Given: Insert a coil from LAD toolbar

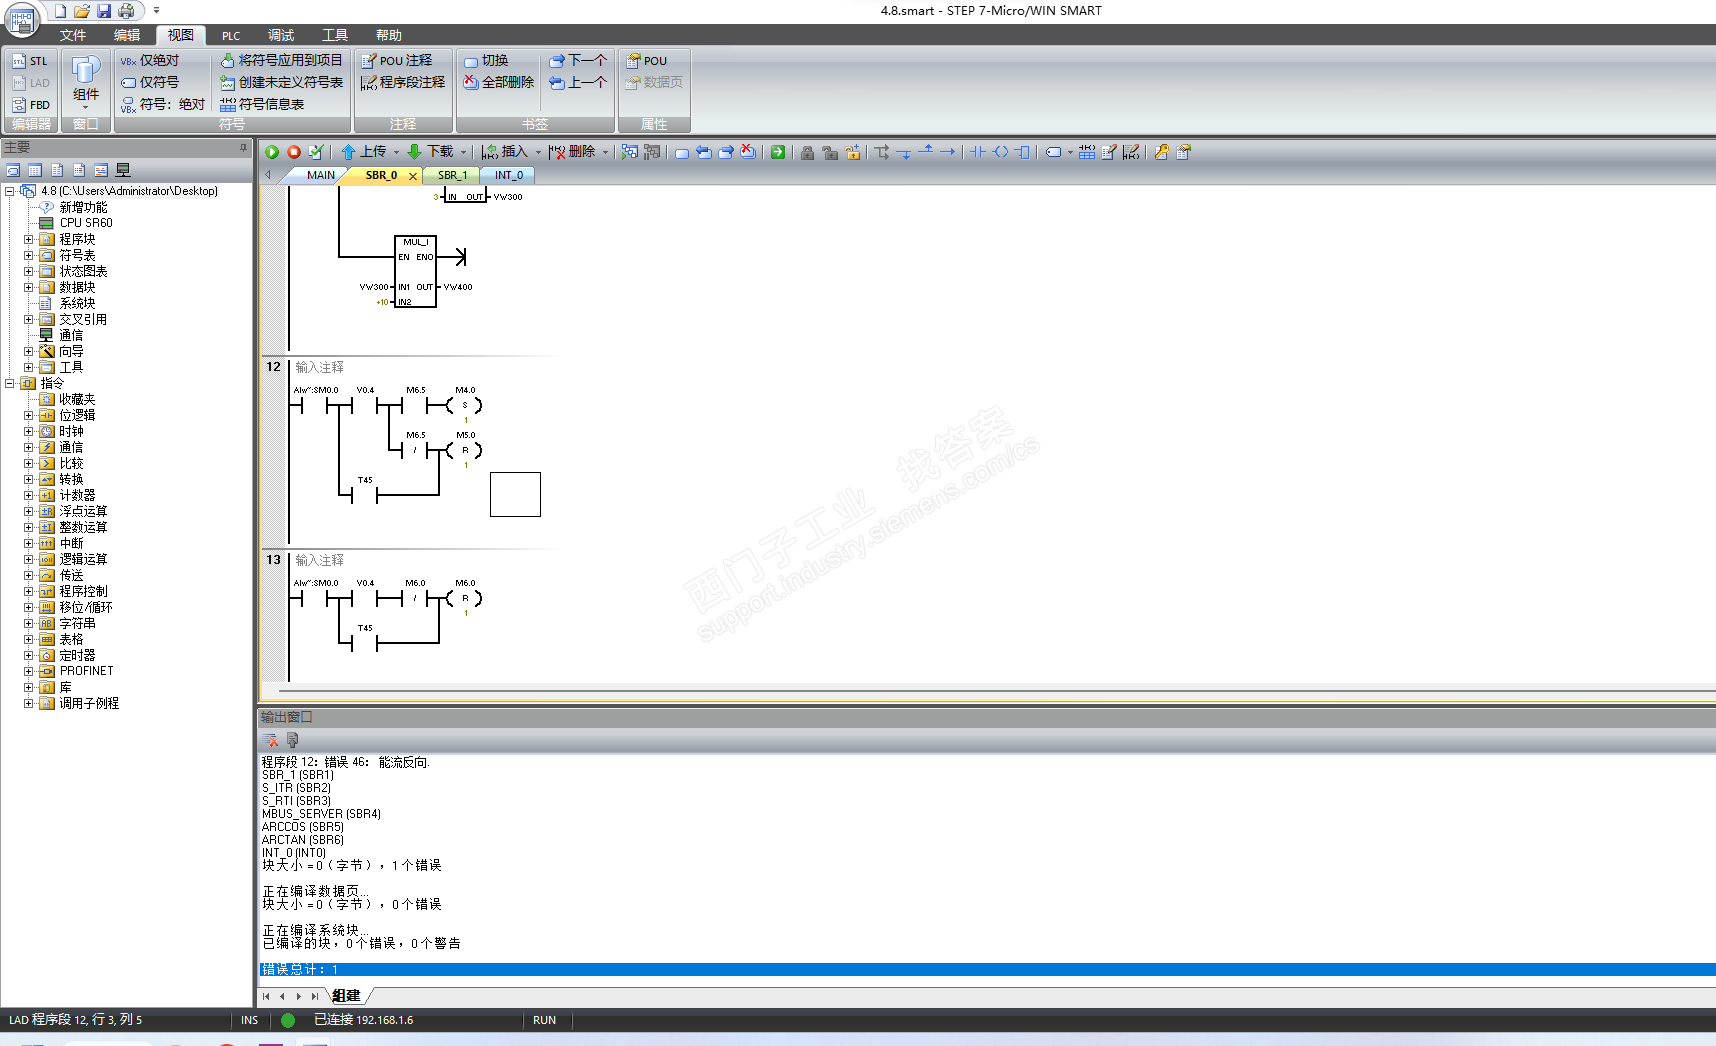Looking at the screenshot, I should 1000,152.
